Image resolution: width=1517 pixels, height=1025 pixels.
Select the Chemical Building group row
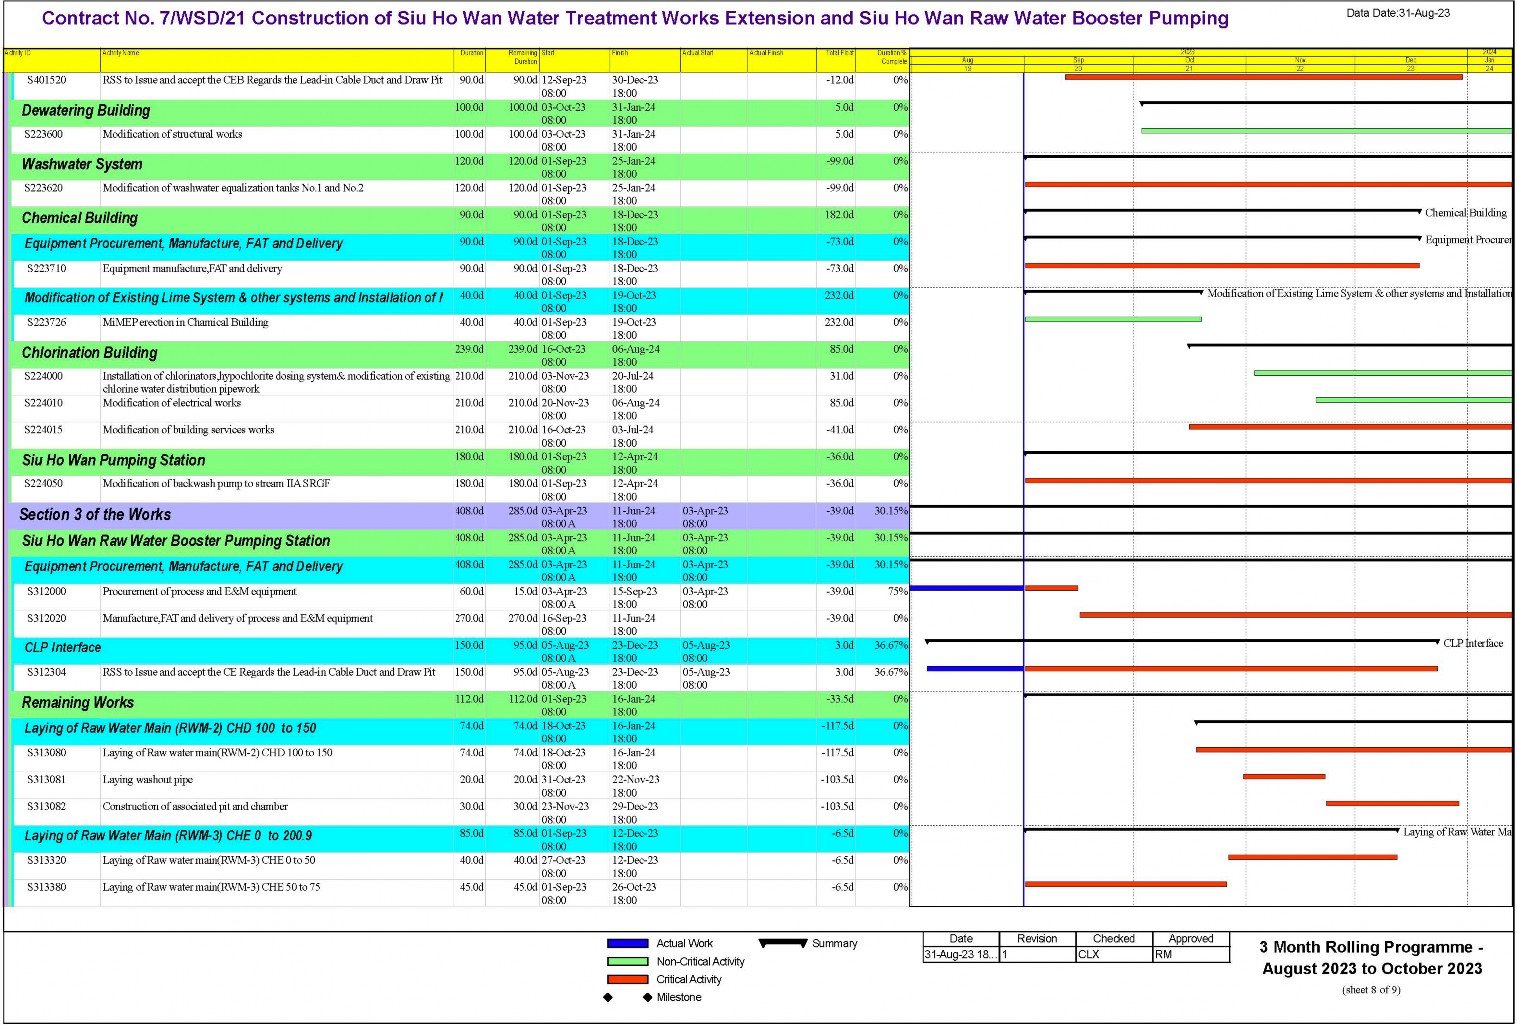[x=460, y=220]
